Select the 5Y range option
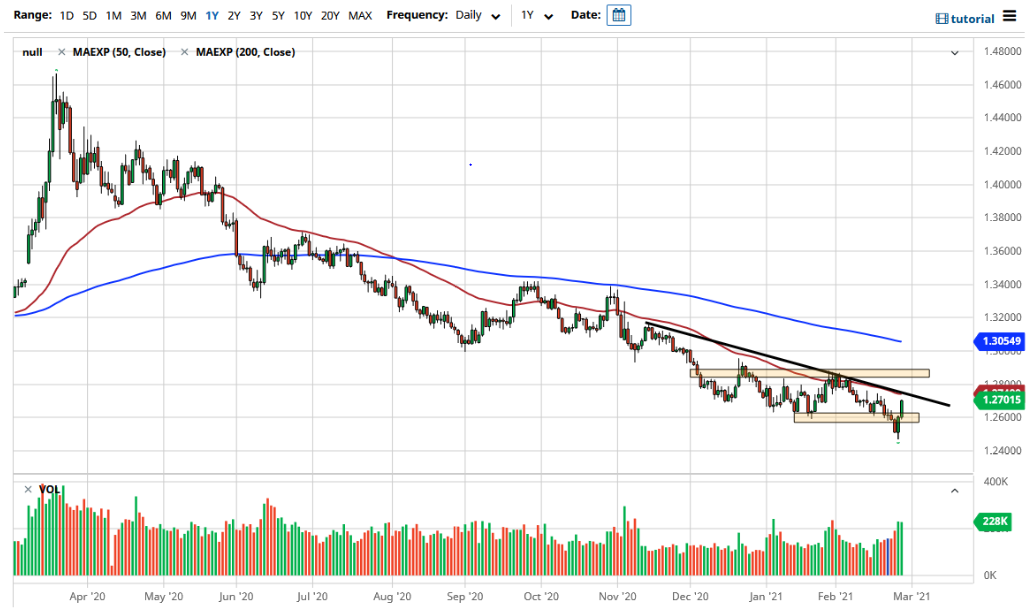1029x608 pixels. coord(278,15)
